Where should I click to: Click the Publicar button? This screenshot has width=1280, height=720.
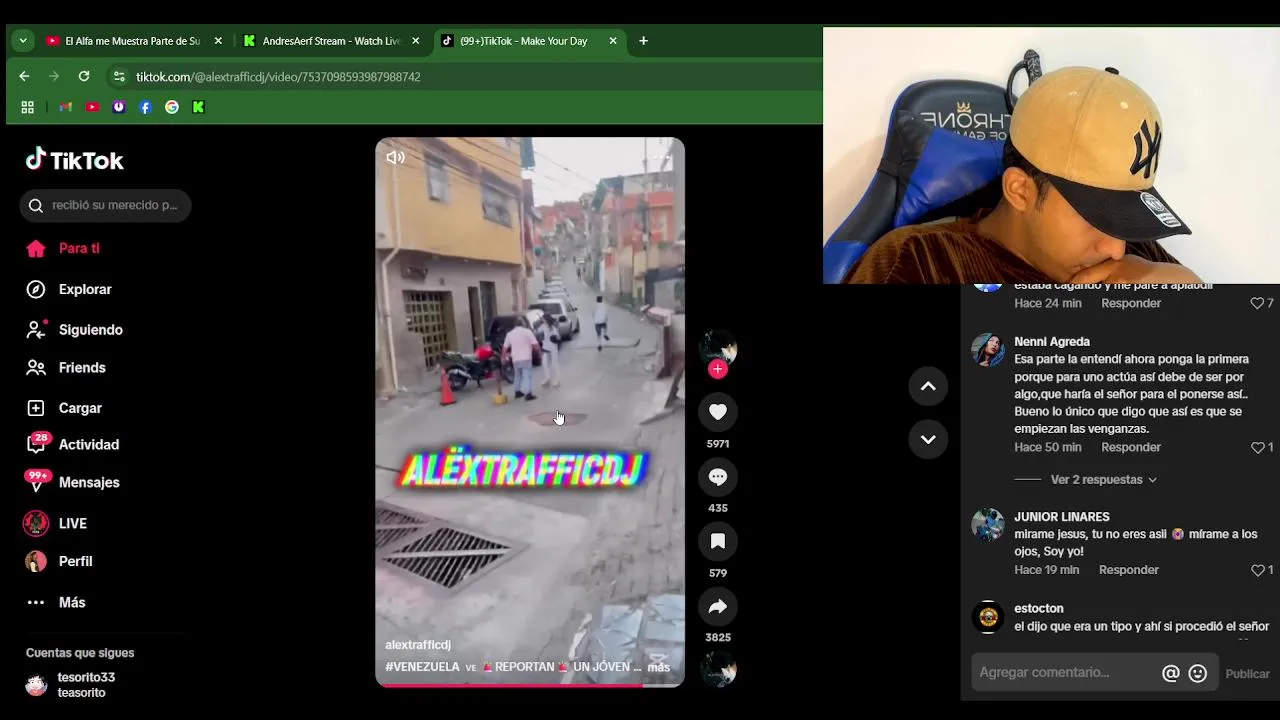pos(1247,674)
